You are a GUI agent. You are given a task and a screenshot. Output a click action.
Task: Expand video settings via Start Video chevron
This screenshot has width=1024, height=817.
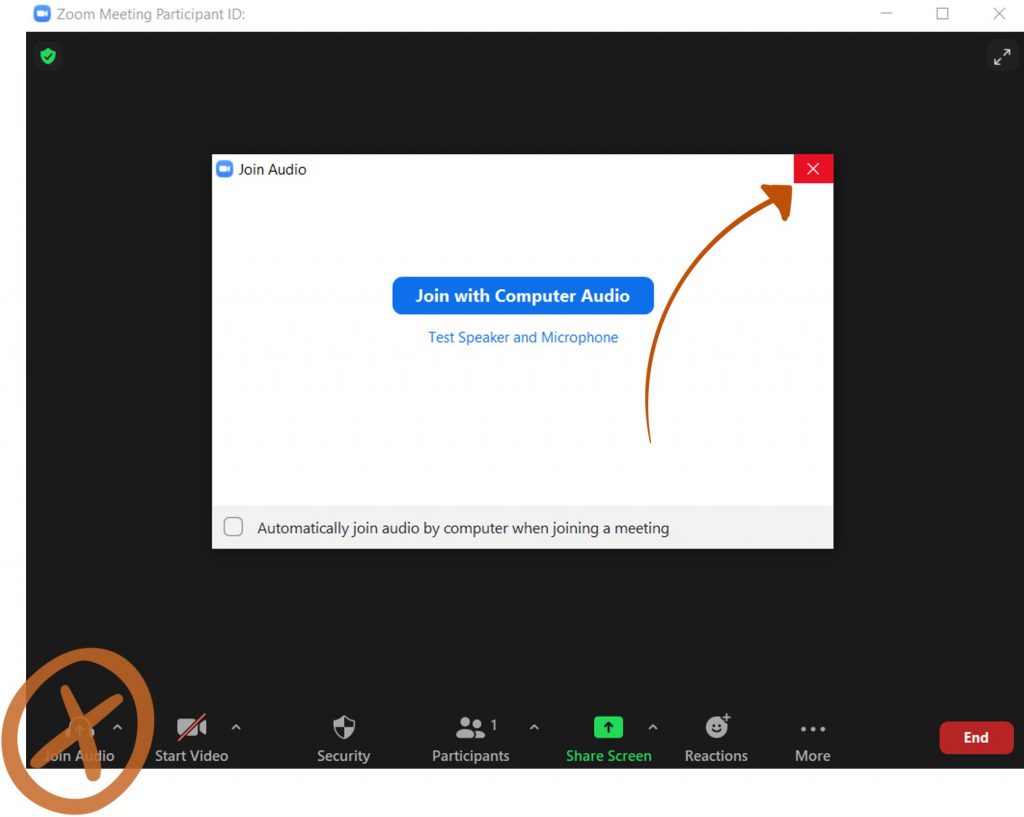(x=236, y=727)
